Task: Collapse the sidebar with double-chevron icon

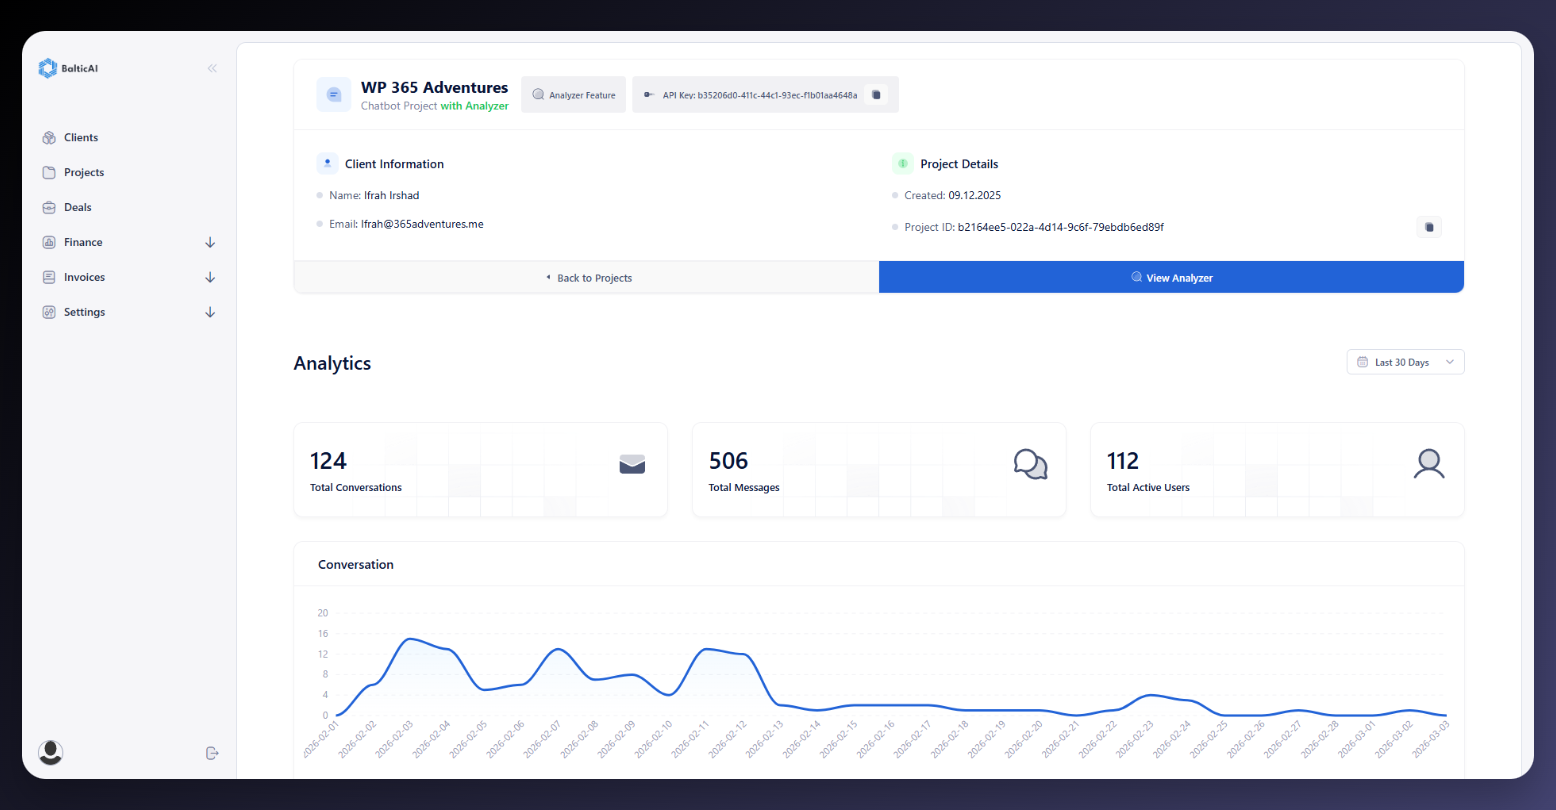Action: (212, 69)
